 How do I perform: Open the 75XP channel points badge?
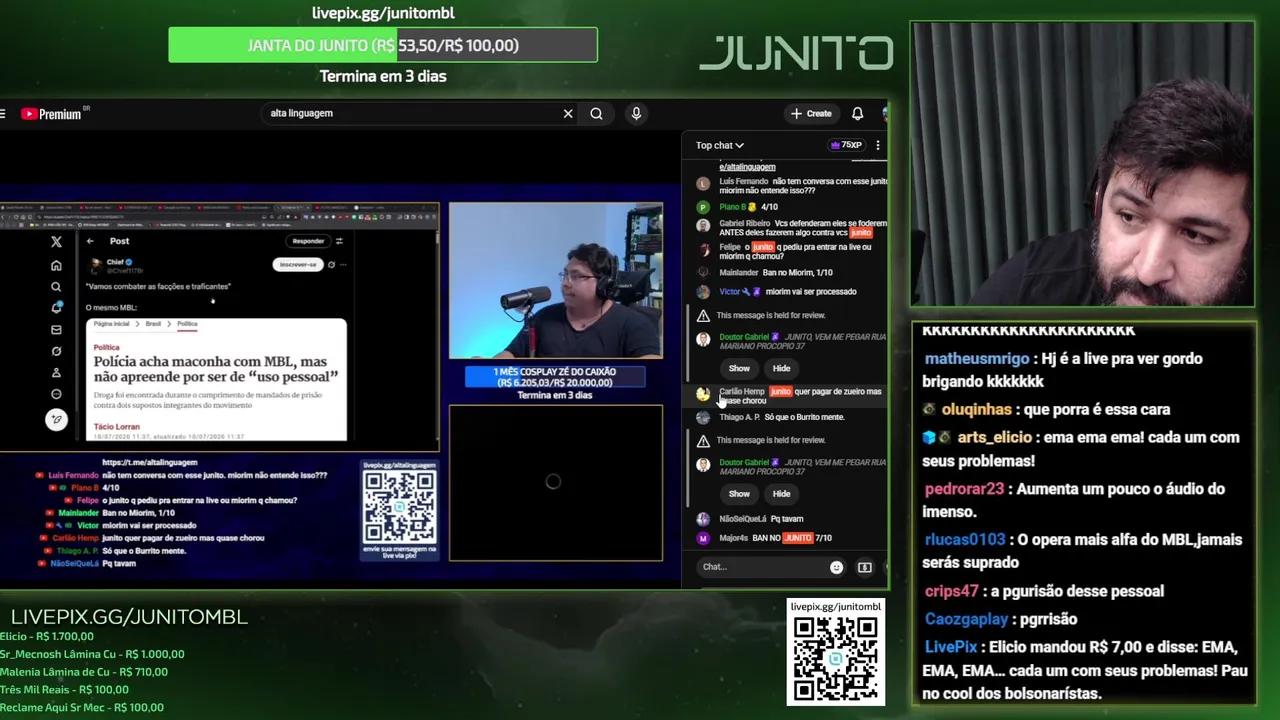click(846, 145)
